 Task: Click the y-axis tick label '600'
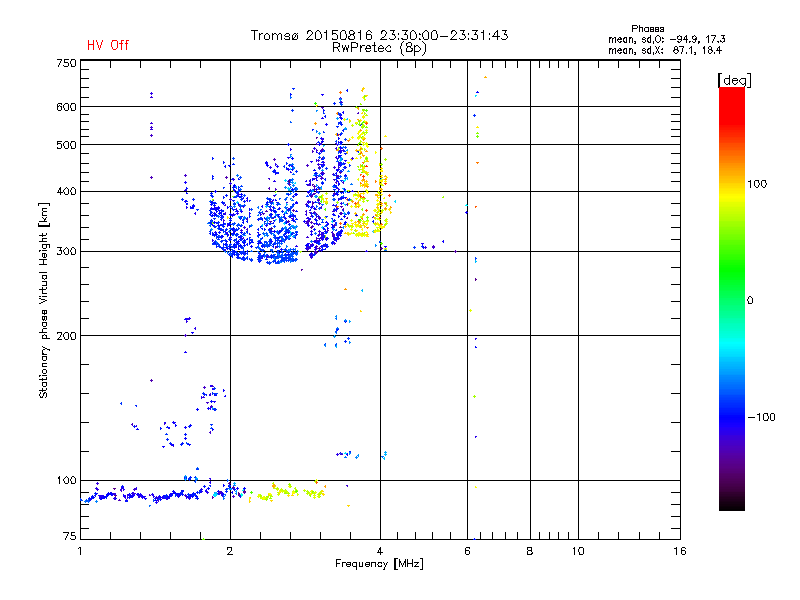point(66,107)
